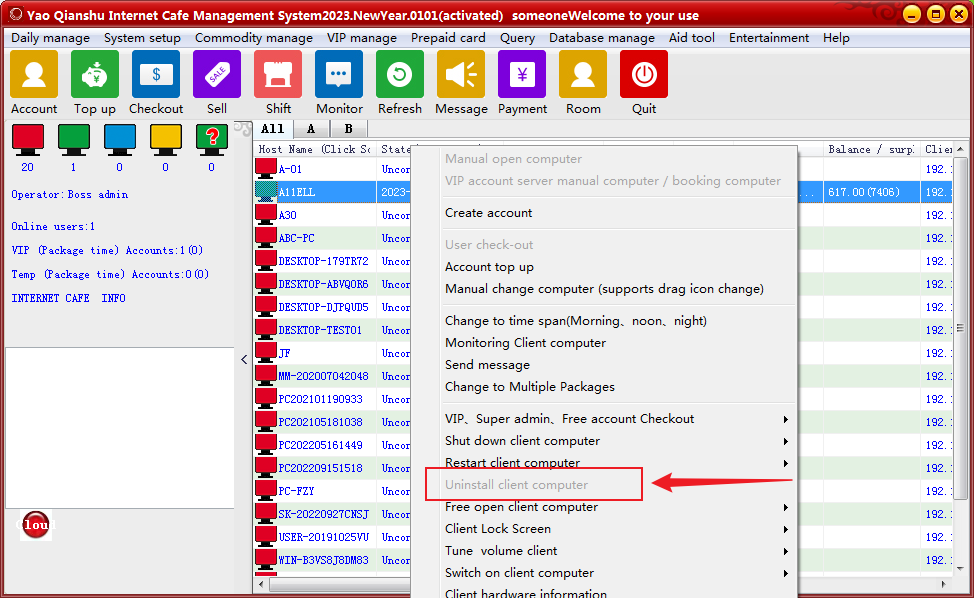
Task: Open the Database manage menu
Action: 601,38
